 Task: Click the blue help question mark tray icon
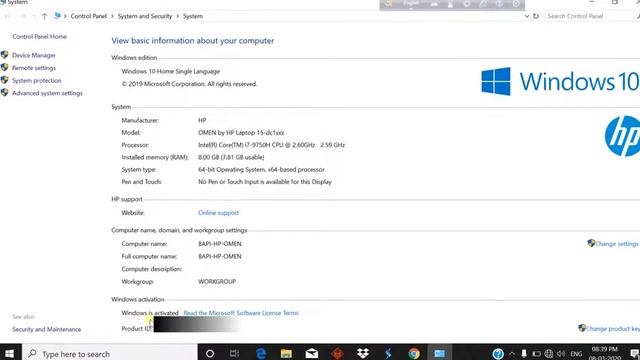(498, 353)
